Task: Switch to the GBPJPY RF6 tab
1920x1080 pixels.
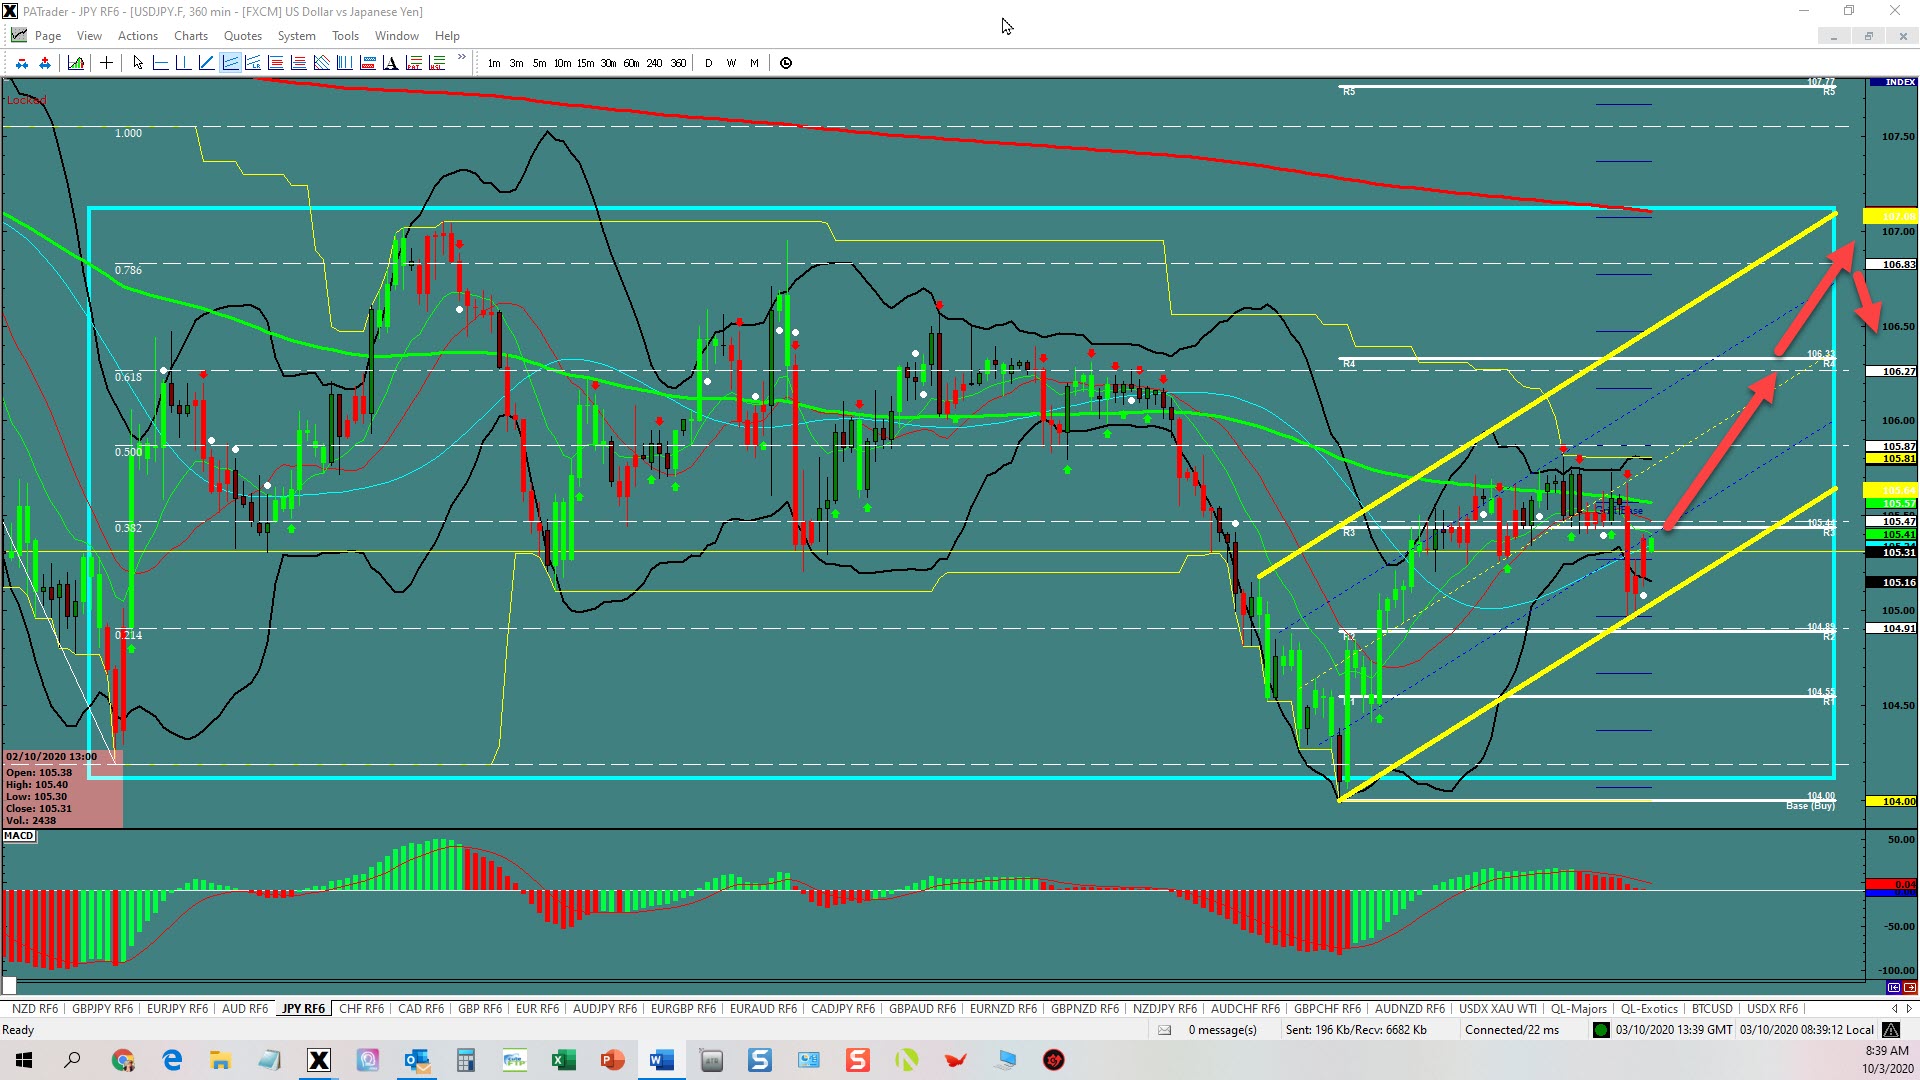Action: (x=103, y=1009)
